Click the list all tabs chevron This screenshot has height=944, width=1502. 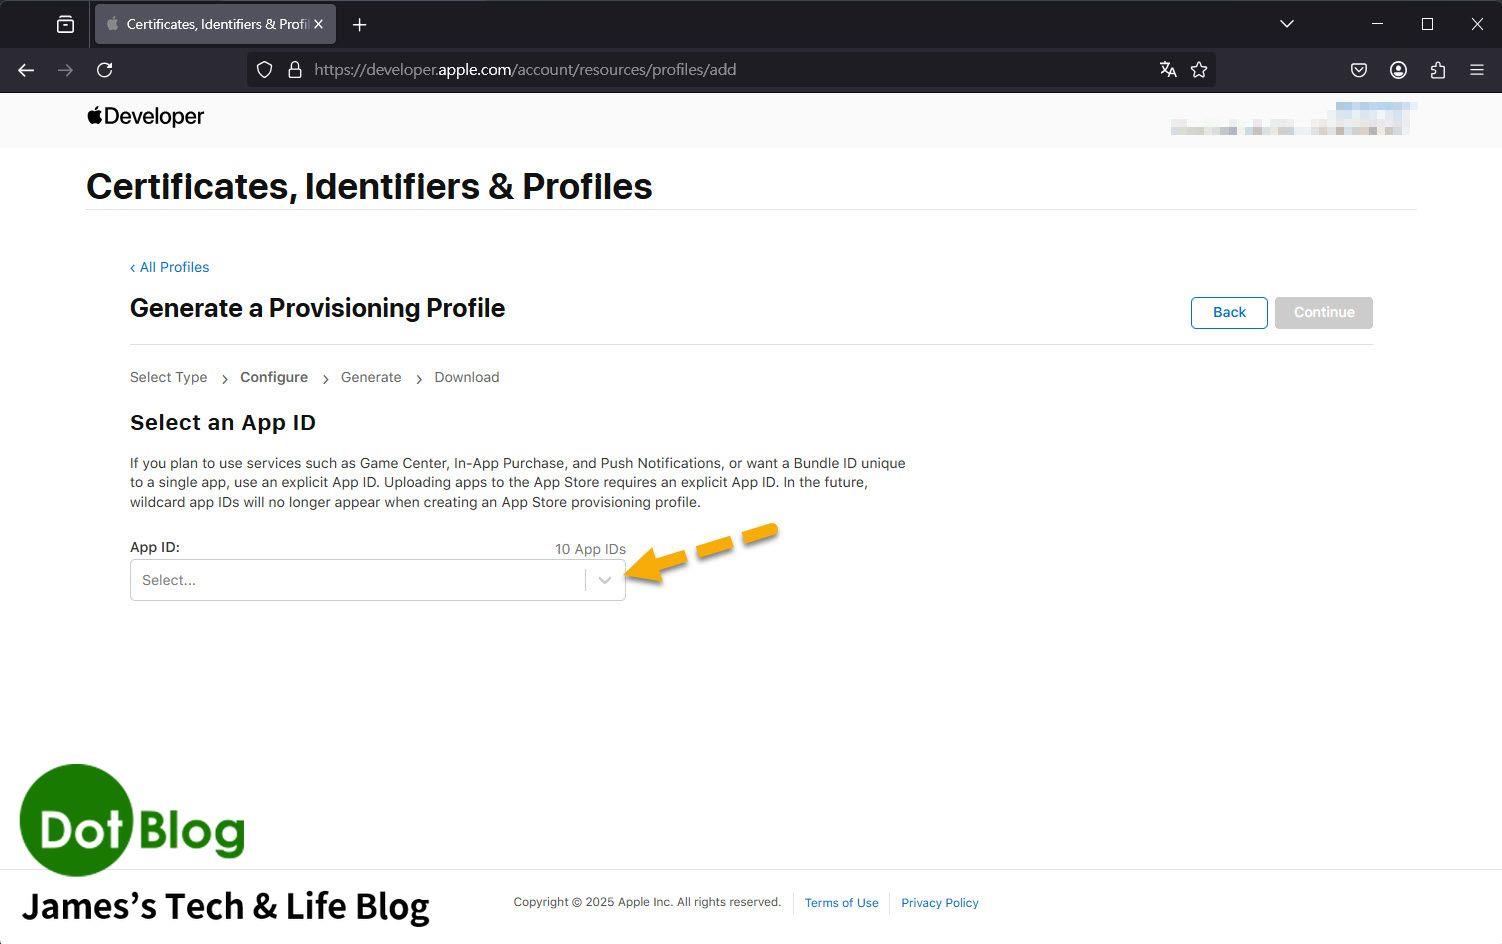1287,24
